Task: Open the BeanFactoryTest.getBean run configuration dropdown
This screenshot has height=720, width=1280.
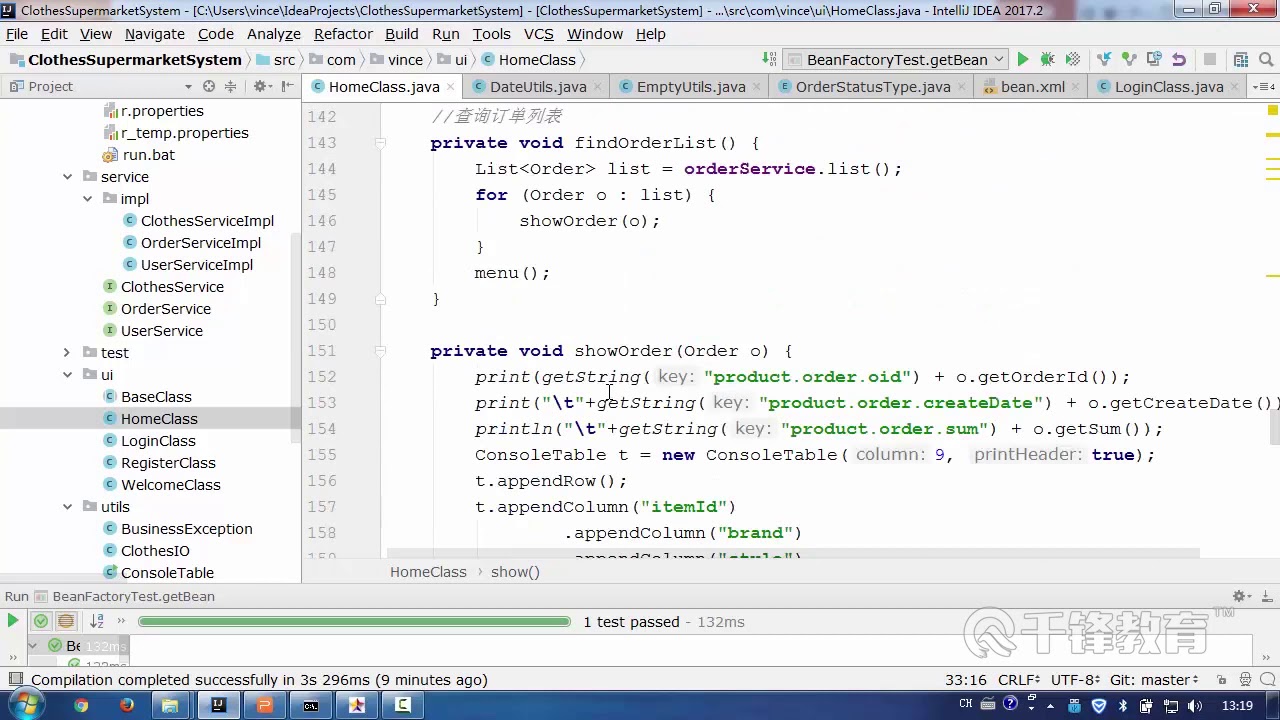Action: [894, 60]
